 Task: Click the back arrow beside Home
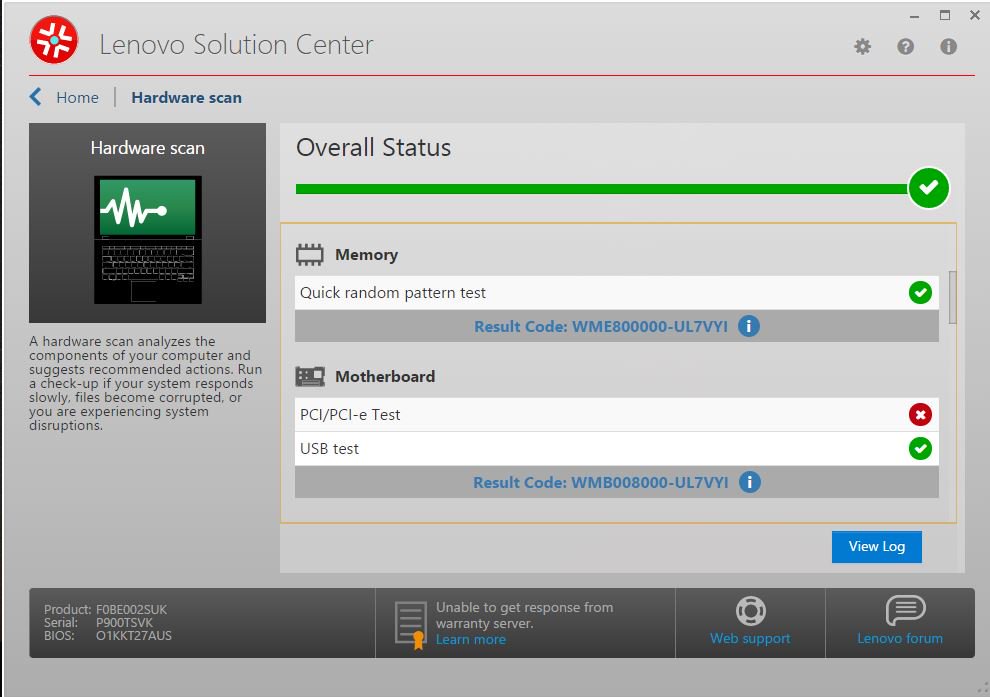pos(37,97)
